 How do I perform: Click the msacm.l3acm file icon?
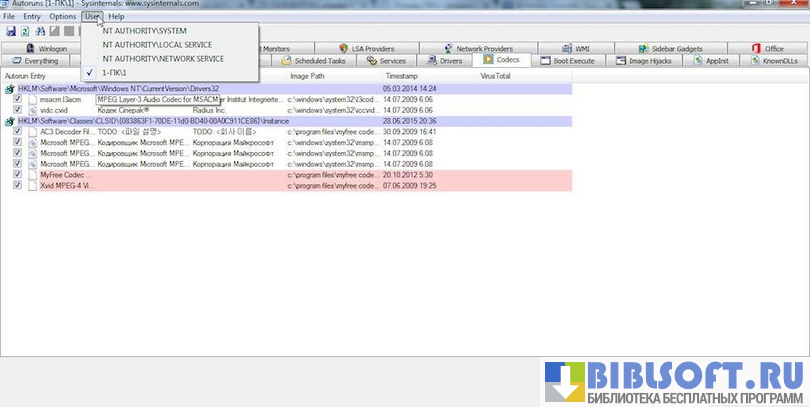31,100
